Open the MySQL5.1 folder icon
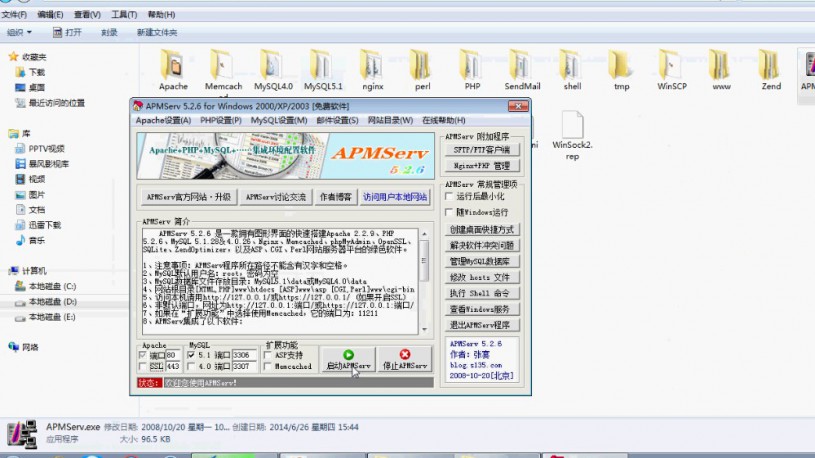Image resolution: width=815 pixels, height=458 pixels. click(322, 64)
